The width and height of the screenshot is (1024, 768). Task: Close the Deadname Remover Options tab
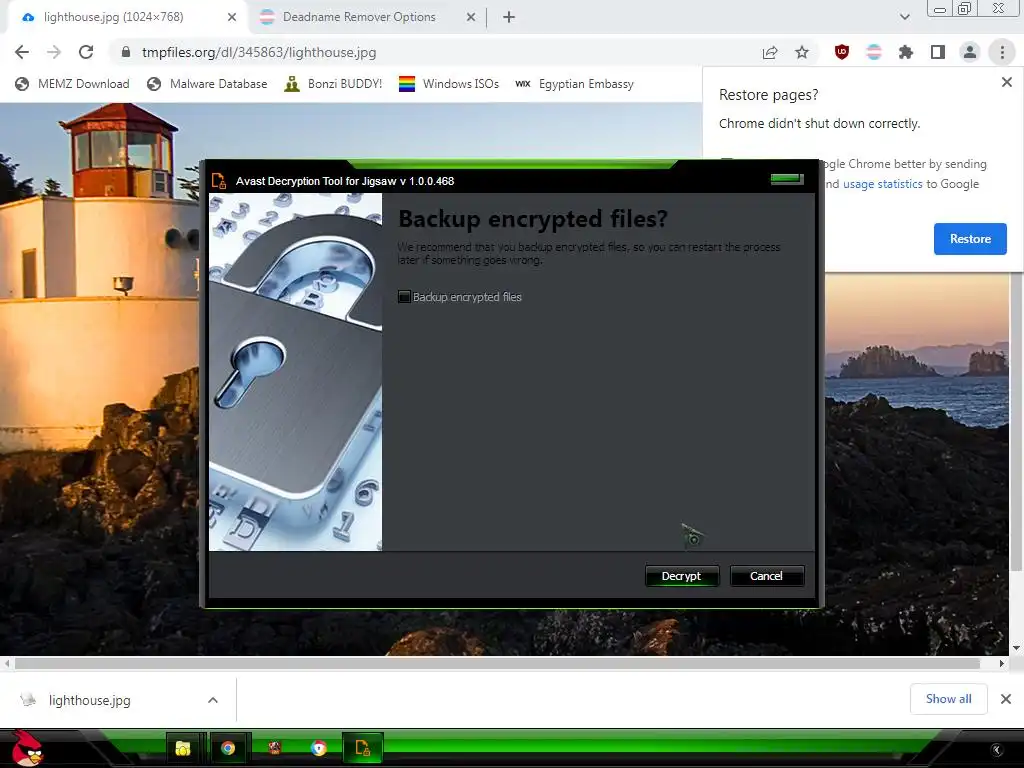point(471,17)
